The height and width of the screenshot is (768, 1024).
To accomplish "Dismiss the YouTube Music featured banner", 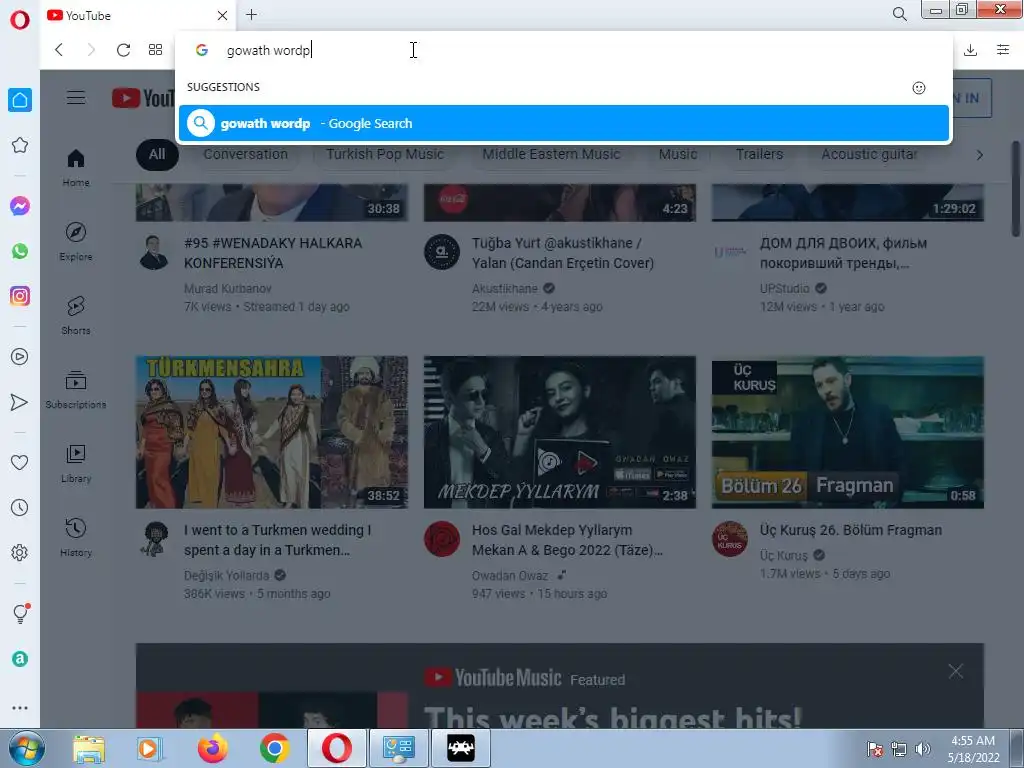I will [955, 671].
